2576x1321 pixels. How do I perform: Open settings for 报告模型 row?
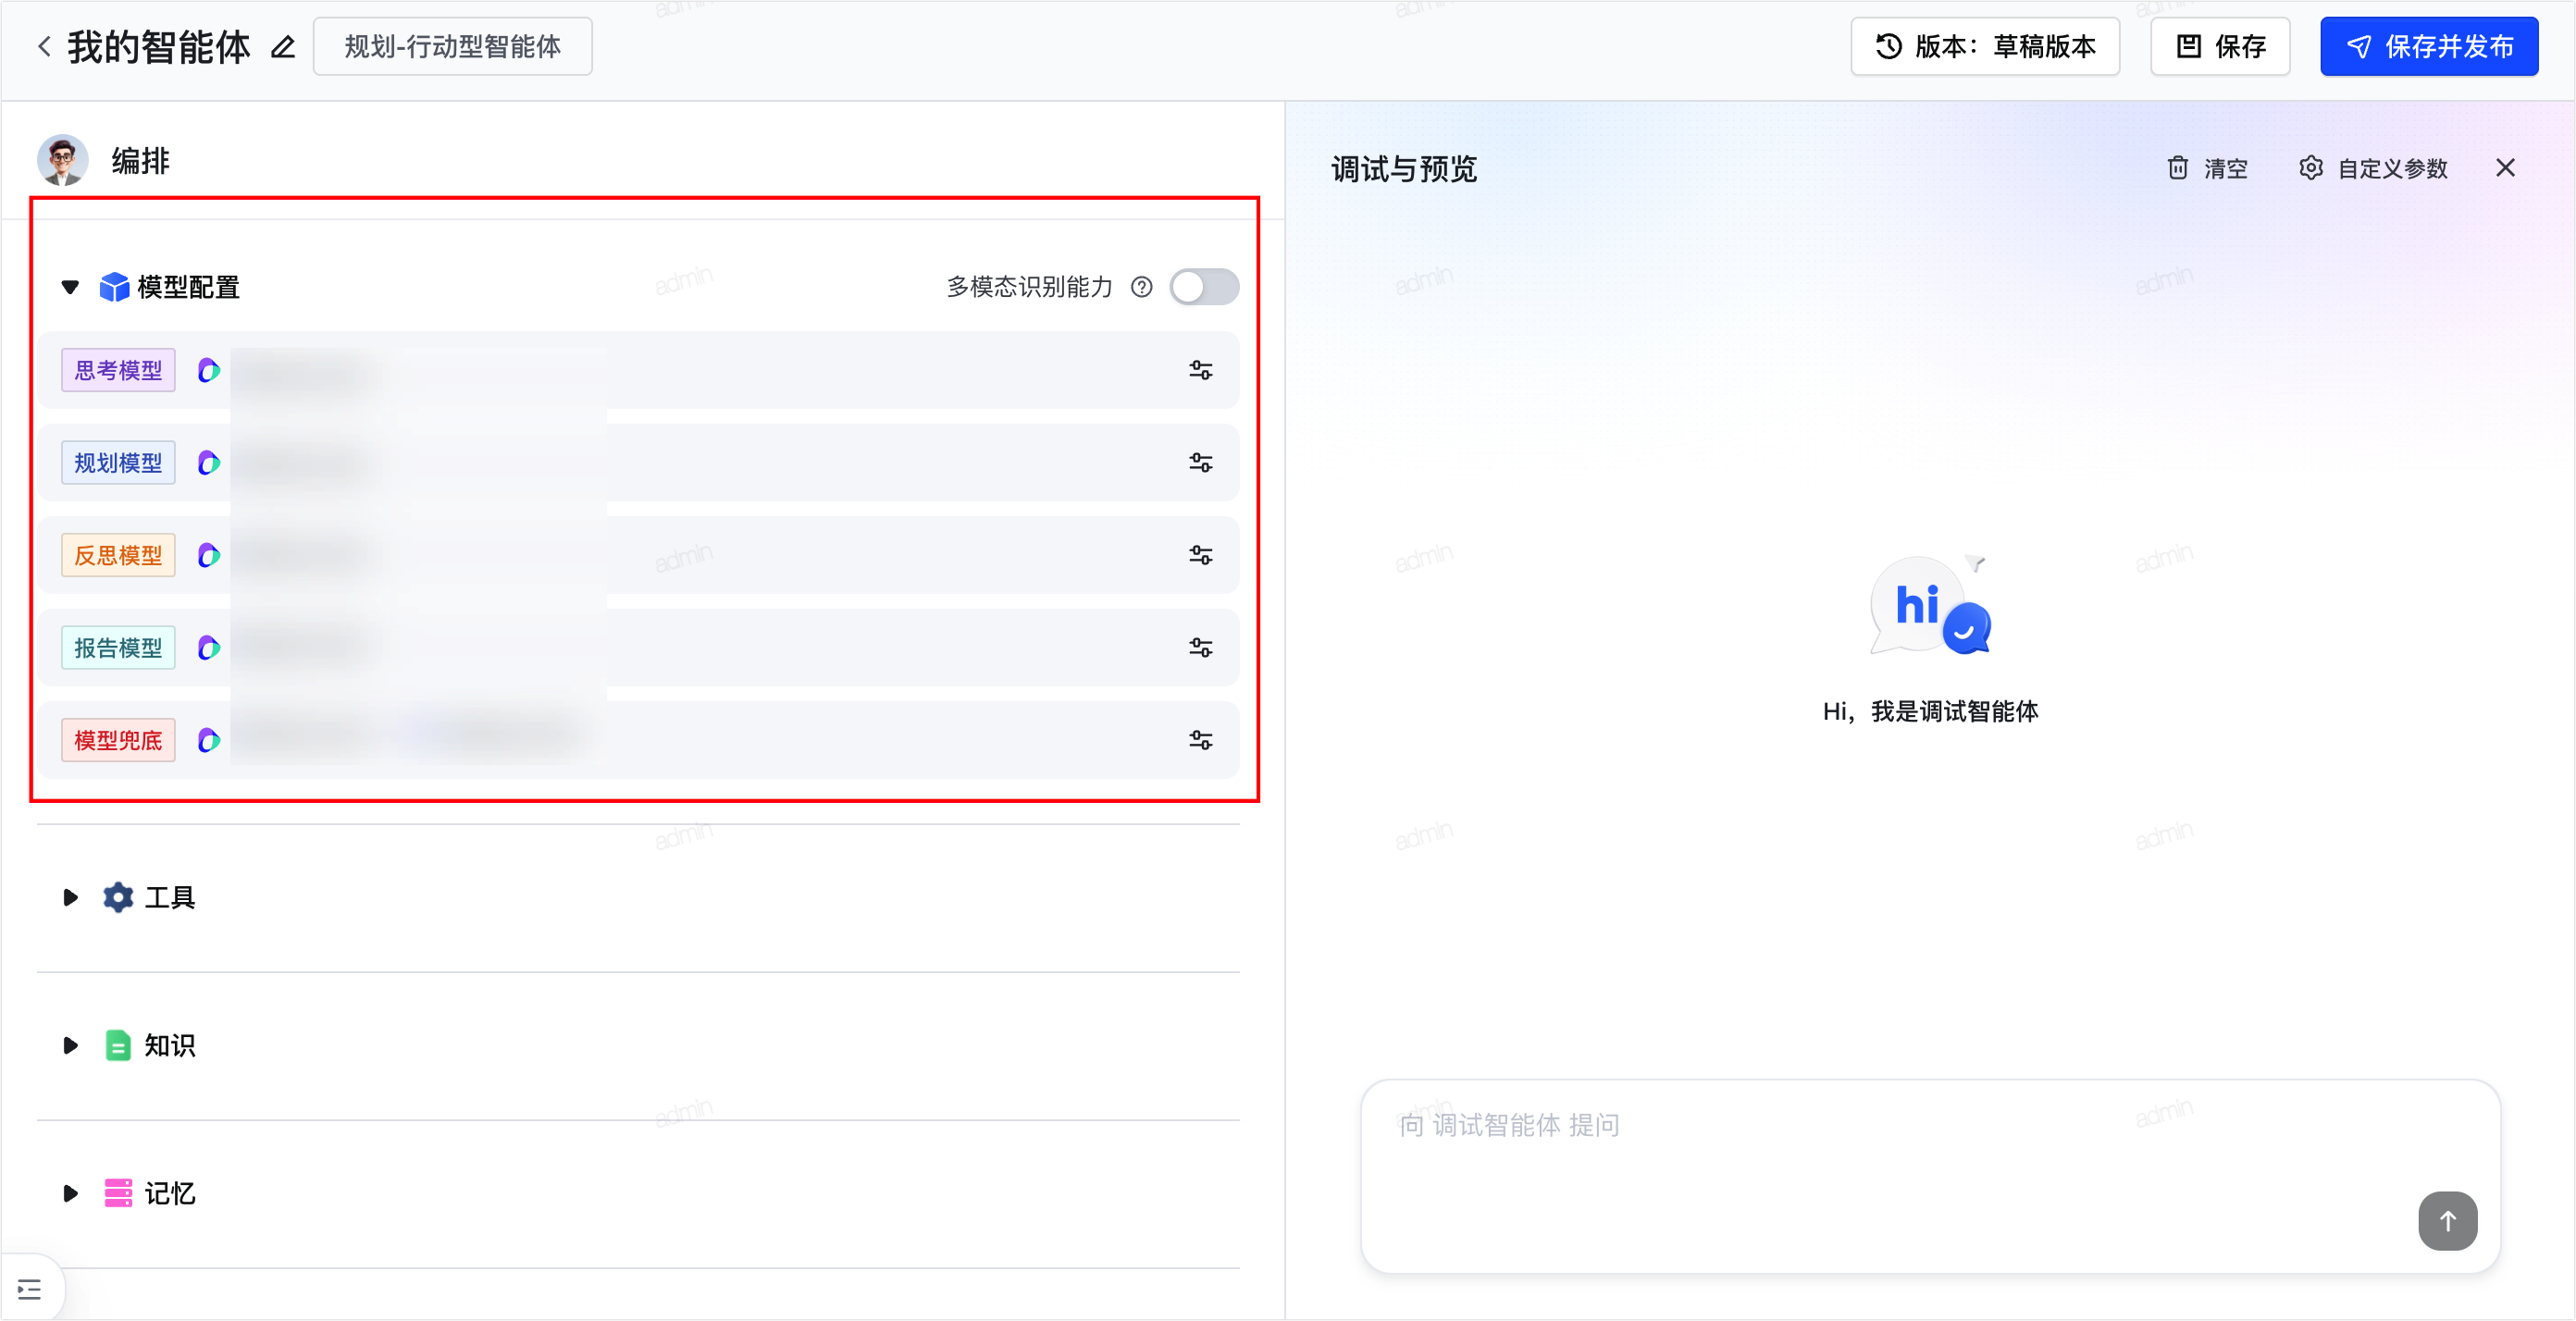(x=1200, y=647)
